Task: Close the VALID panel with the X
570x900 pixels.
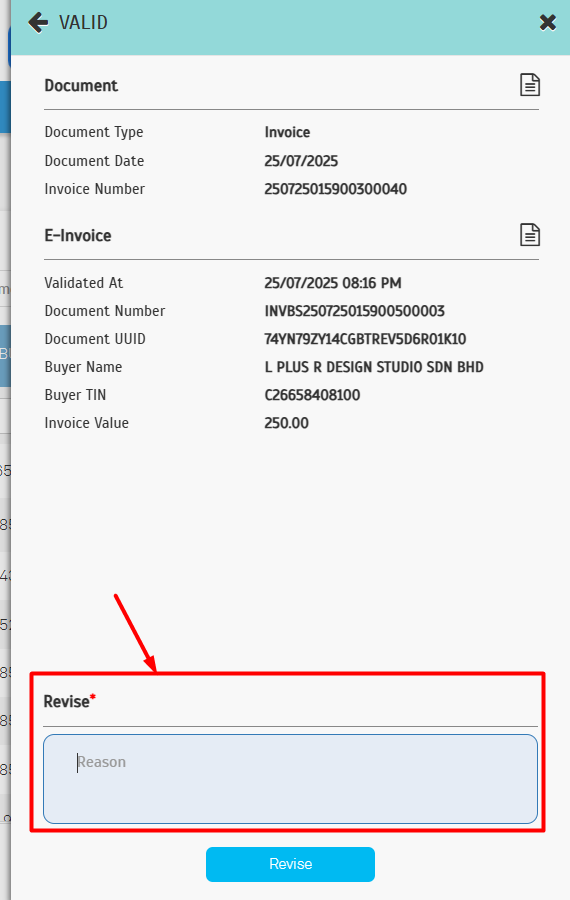Action: point(548,22)
